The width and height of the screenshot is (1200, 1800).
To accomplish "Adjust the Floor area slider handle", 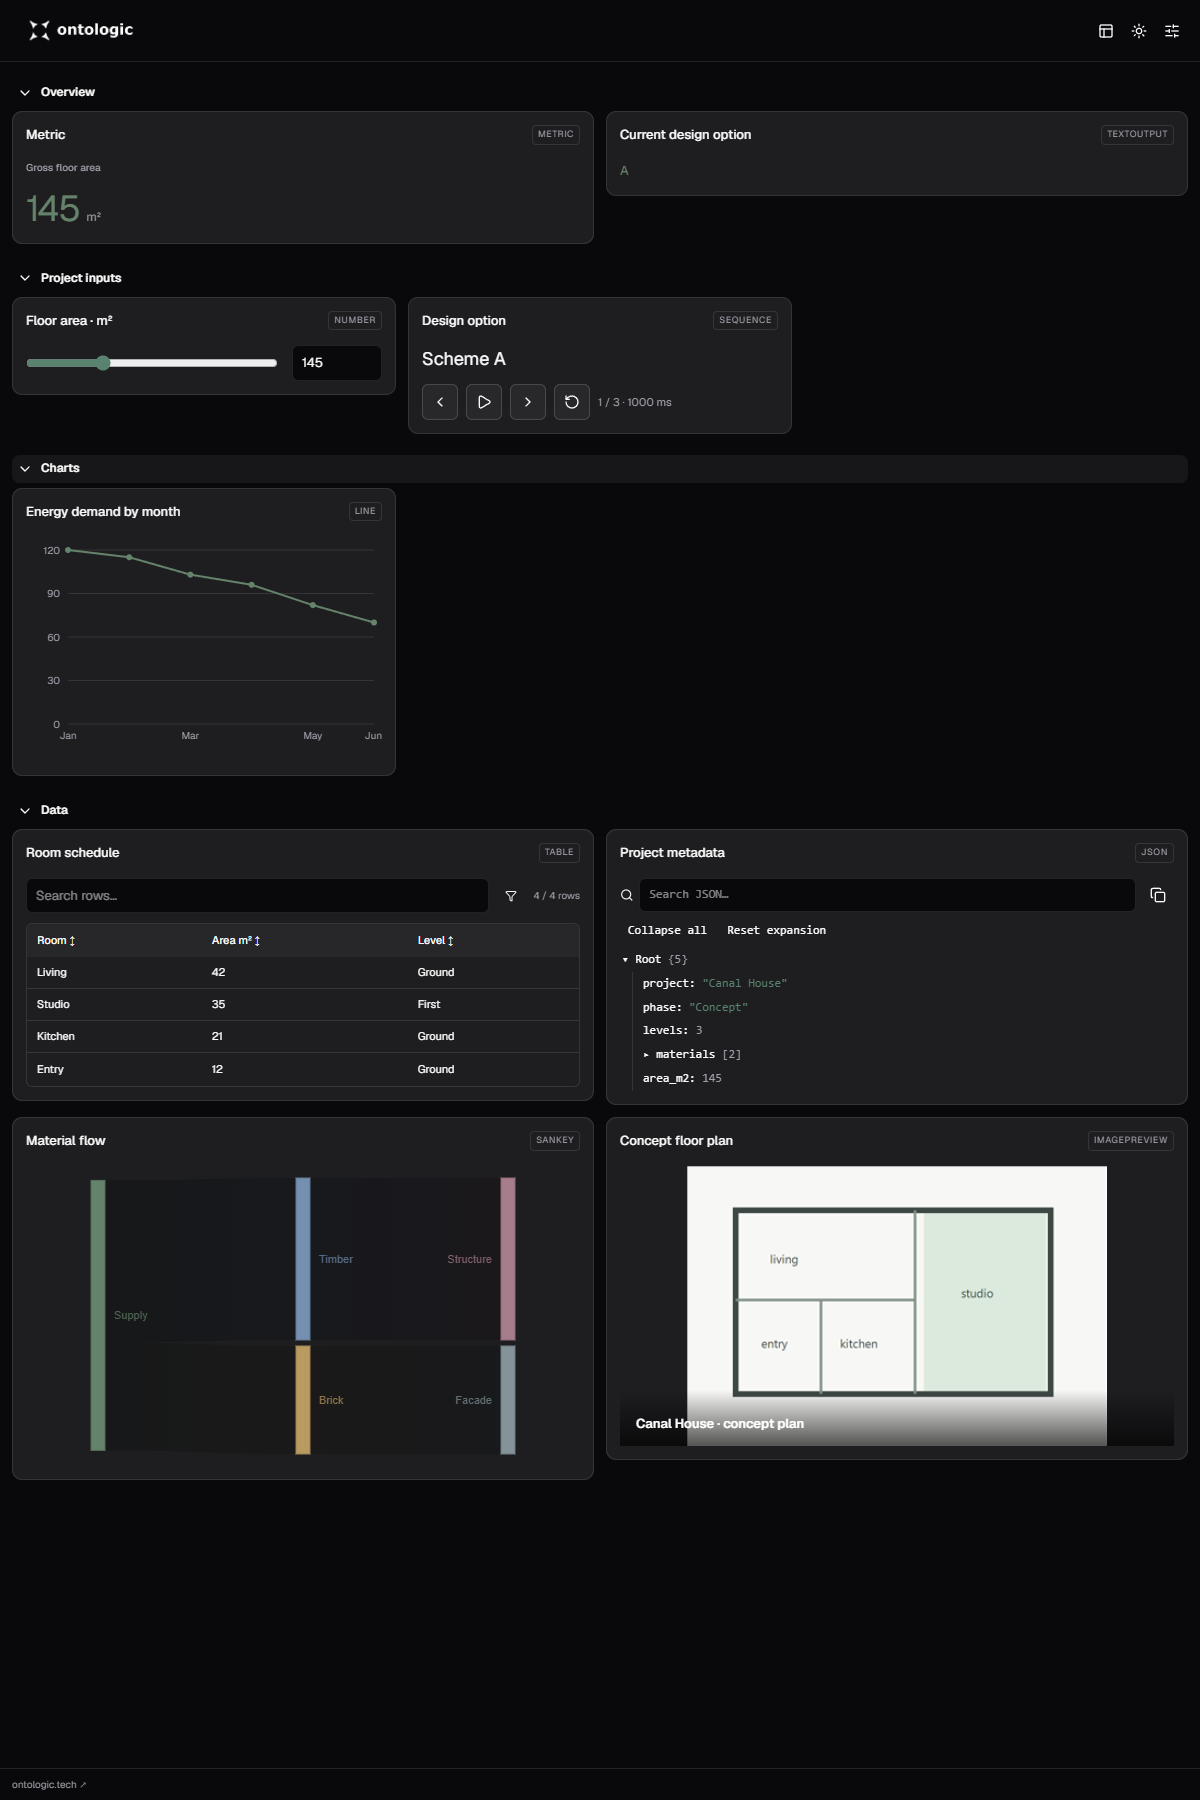I will [x=103, y=363].
